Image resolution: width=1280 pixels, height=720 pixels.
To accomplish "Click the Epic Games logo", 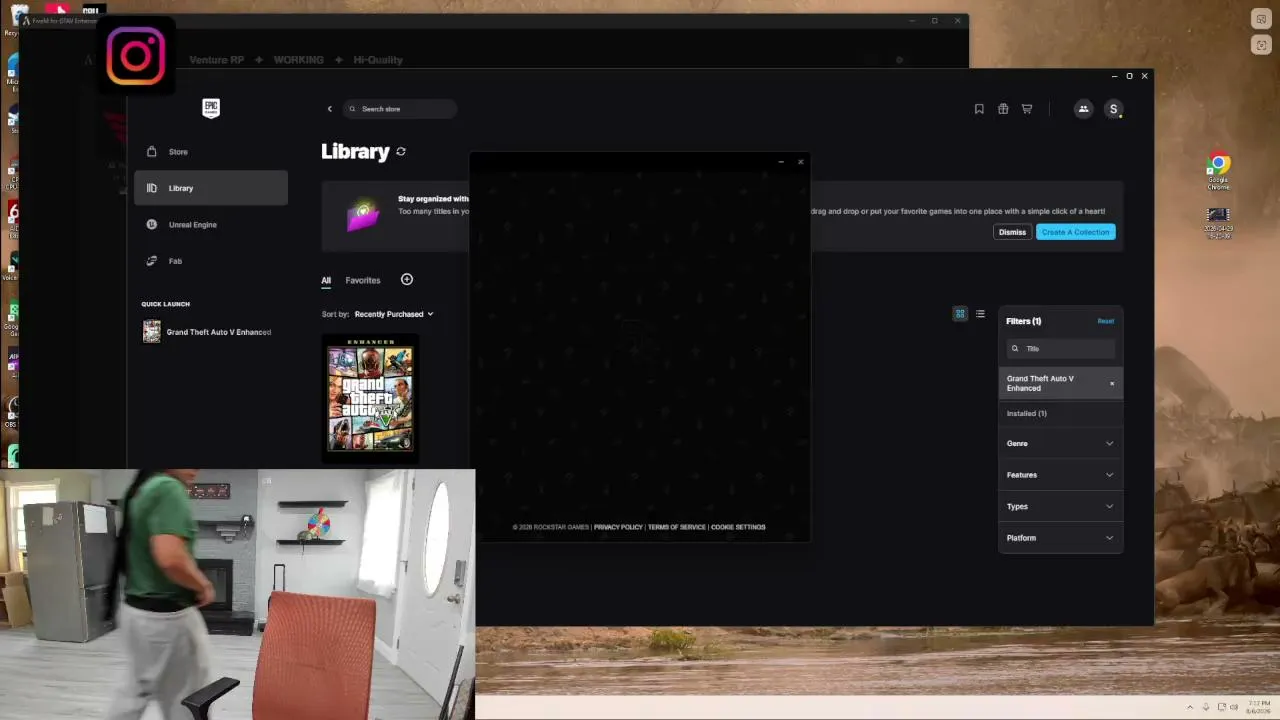I will [211, 108].
